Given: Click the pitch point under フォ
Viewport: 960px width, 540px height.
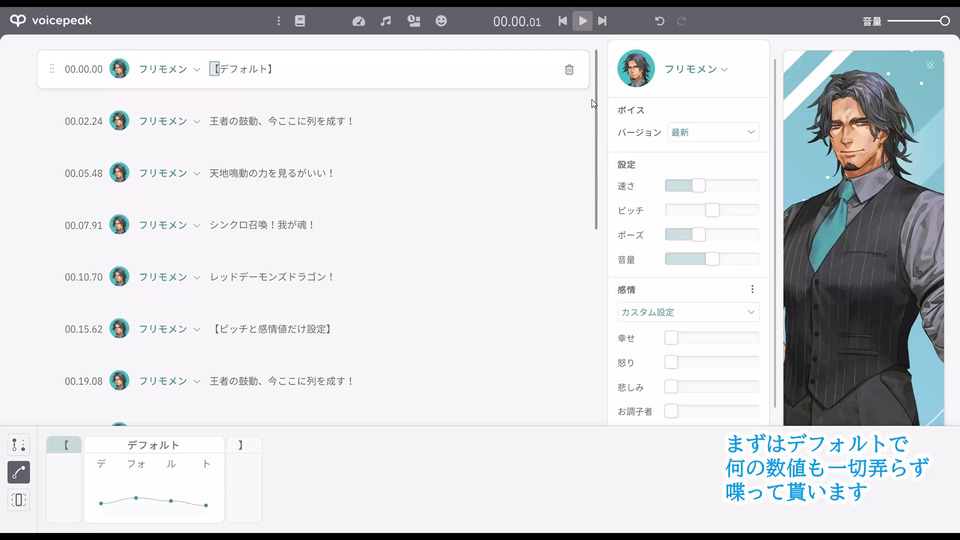Looking at the screenshot, I should click(x=136, y=498).
